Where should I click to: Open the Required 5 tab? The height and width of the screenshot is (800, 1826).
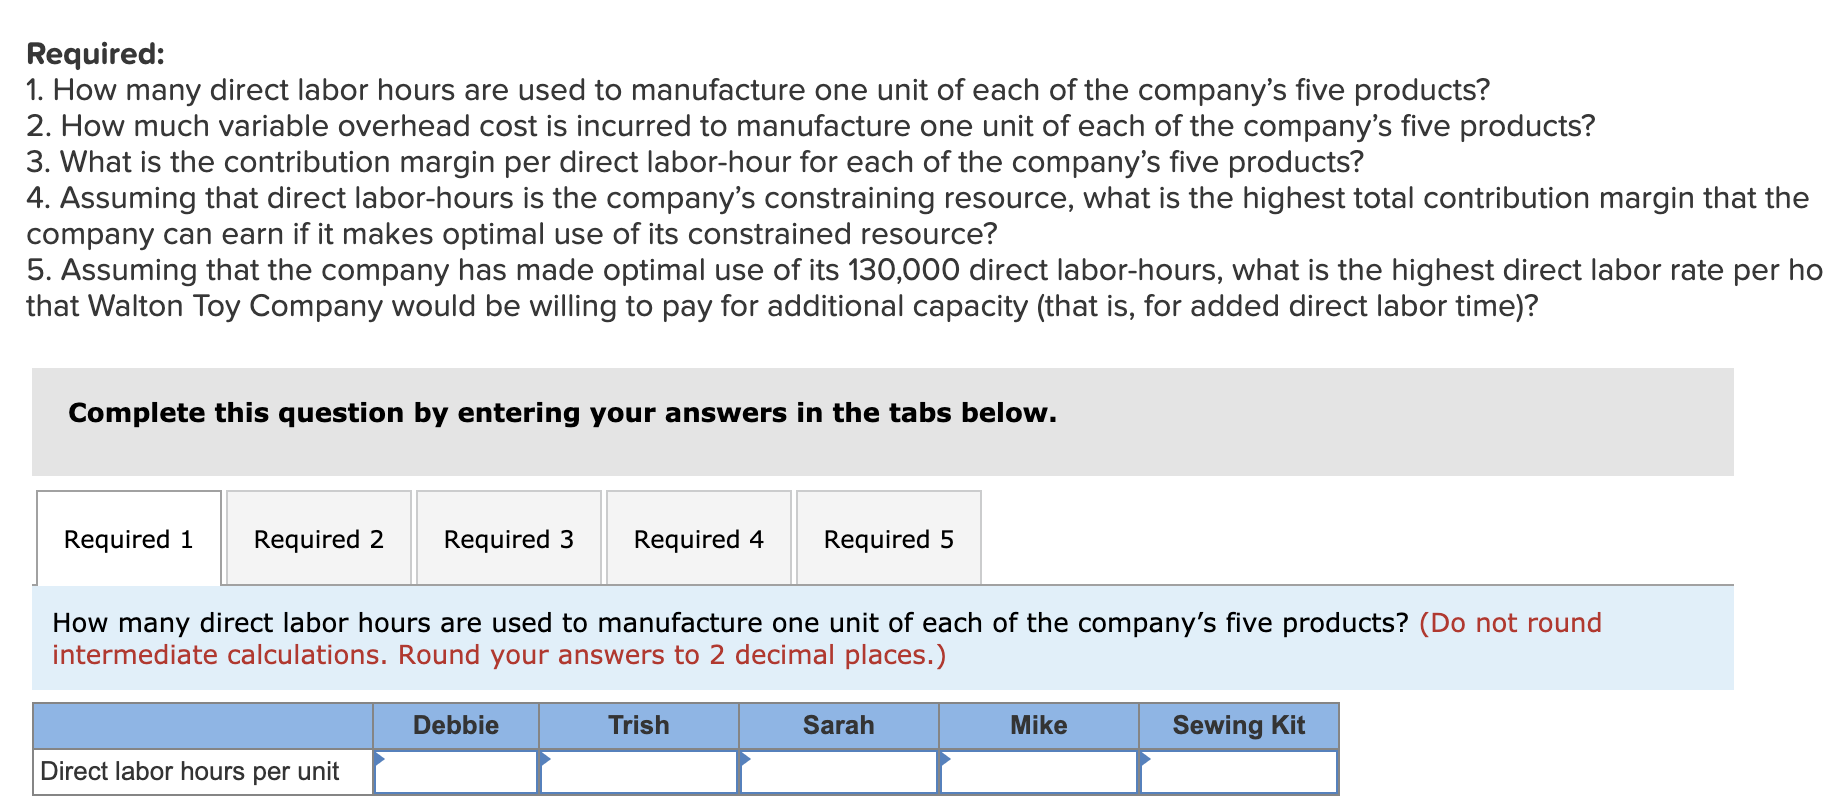[888, 539]
